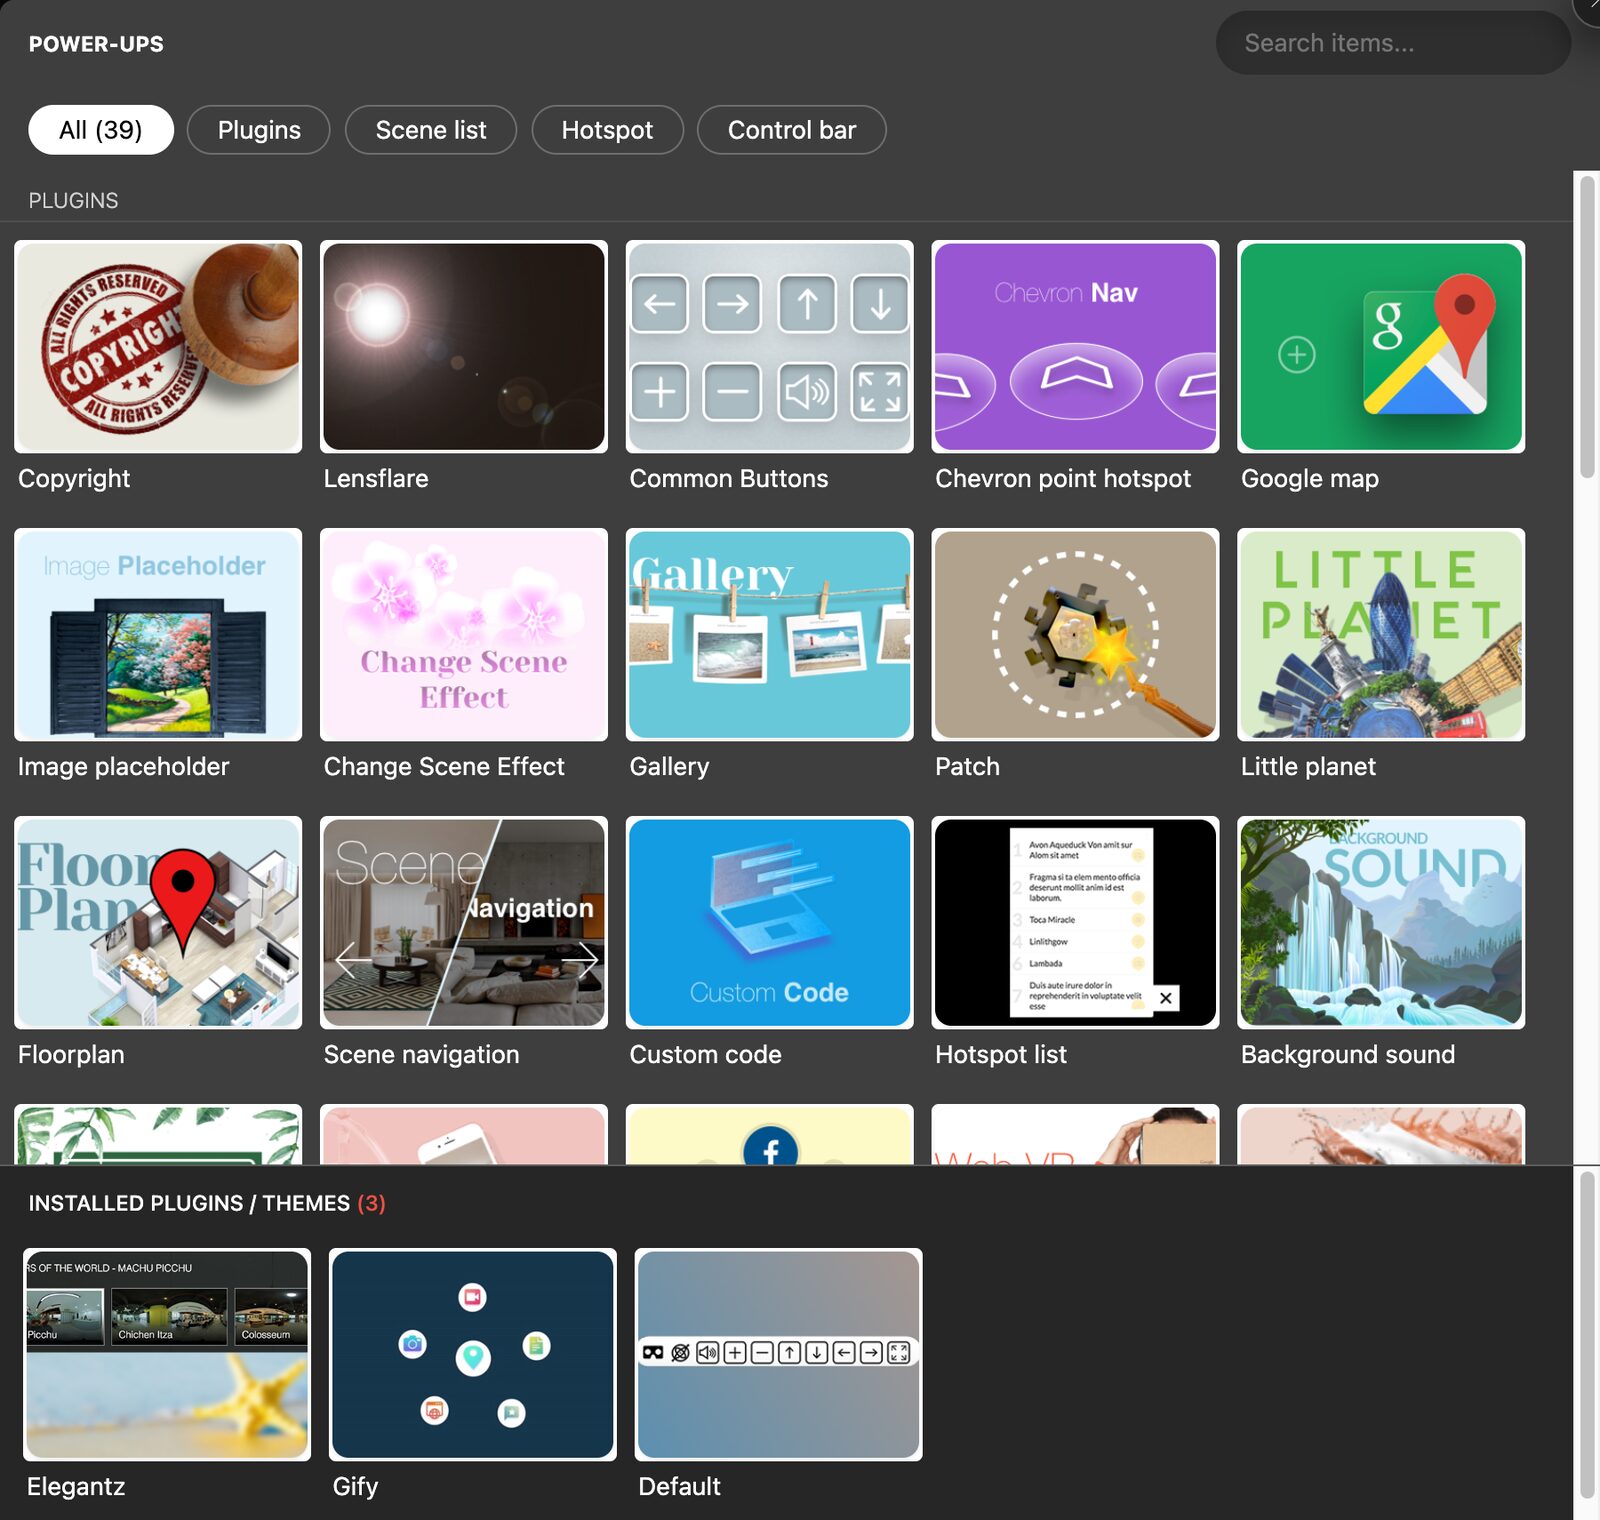Viewport: 1600px width, 1520px height.
Task: Show all 39 power-ups filter
Action: 101,130
